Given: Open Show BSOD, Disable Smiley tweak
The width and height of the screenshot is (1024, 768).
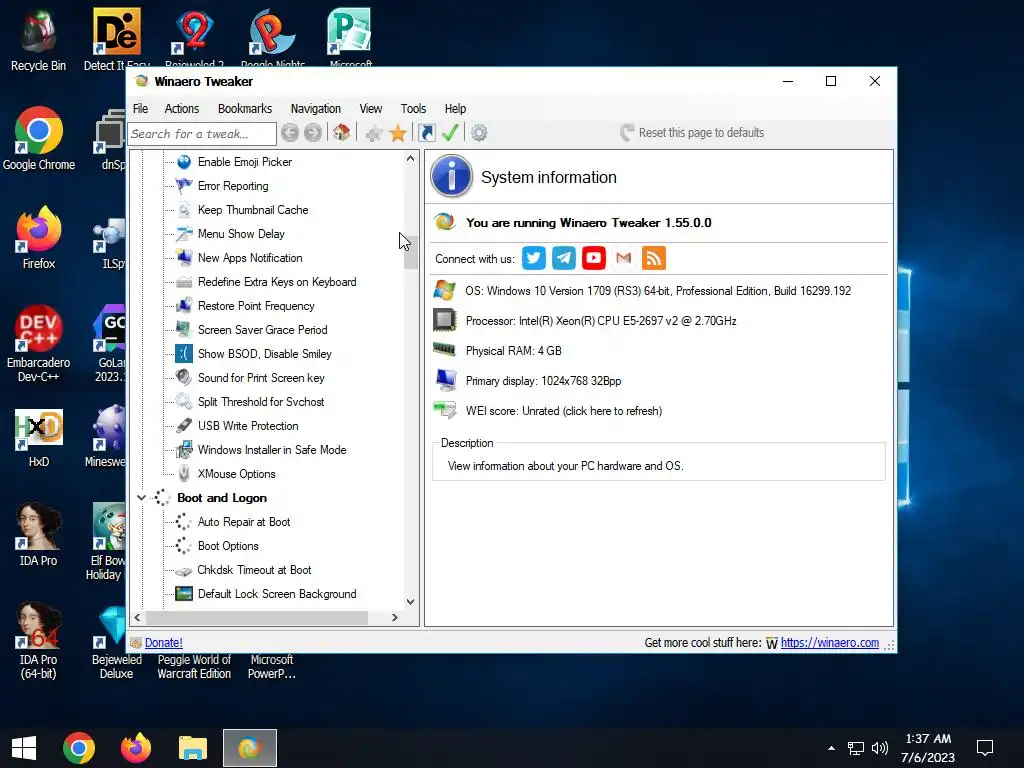Looking at the screenshot, I should (264, 354).
